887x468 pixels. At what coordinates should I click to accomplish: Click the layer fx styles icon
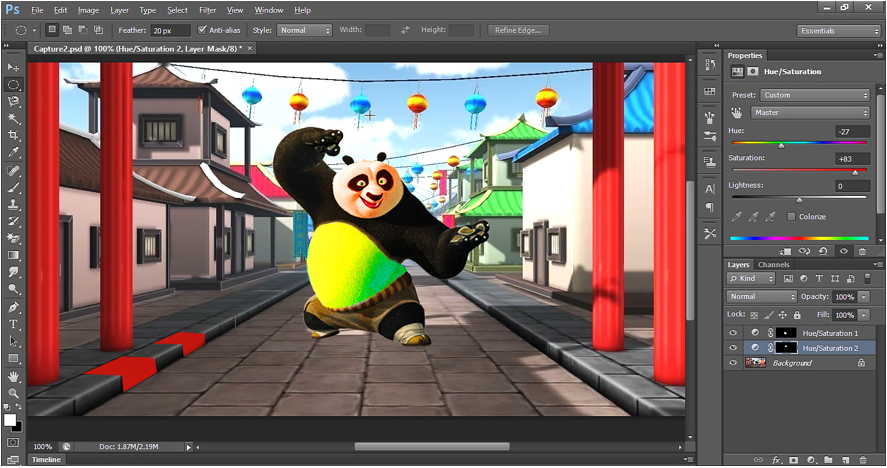[777, 460]
